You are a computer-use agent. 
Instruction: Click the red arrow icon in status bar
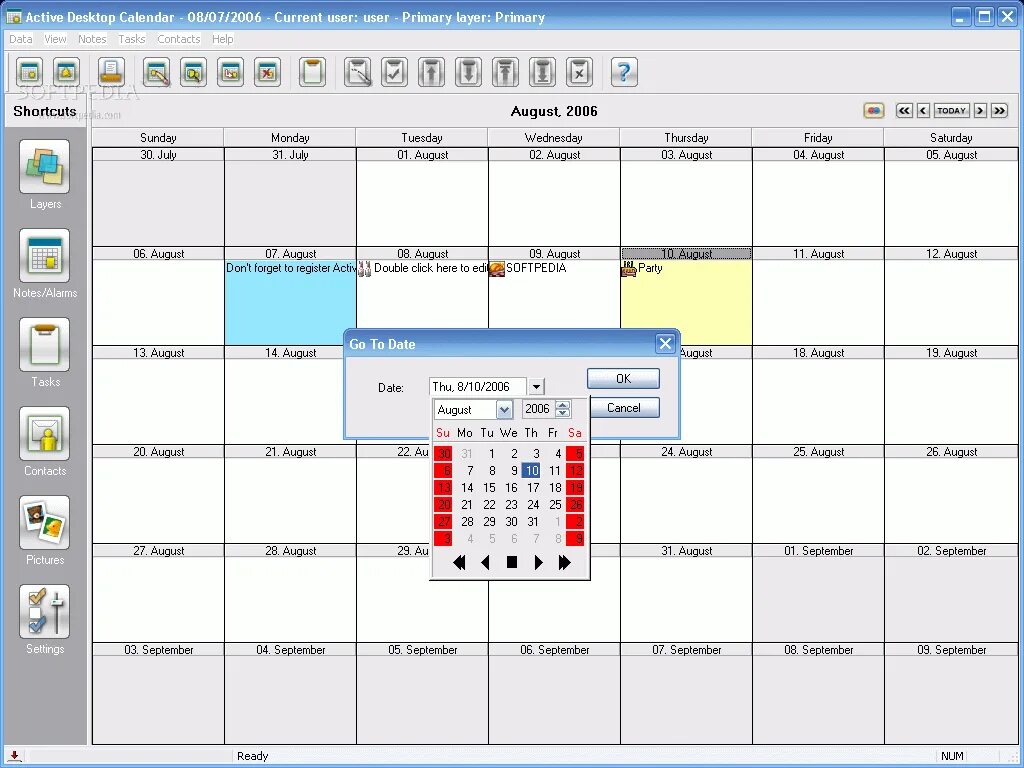(14, 756)
